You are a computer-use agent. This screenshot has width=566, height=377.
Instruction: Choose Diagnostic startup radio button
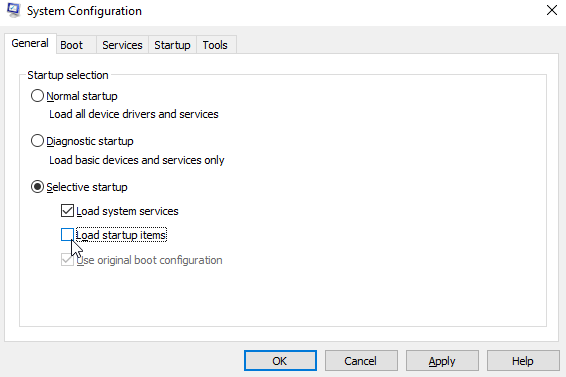click(37, 141)
